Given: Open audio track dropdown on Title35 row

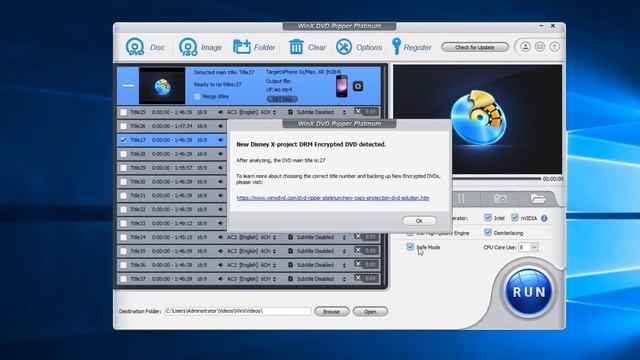Looking at the screenshot, I should click(274, 251).
